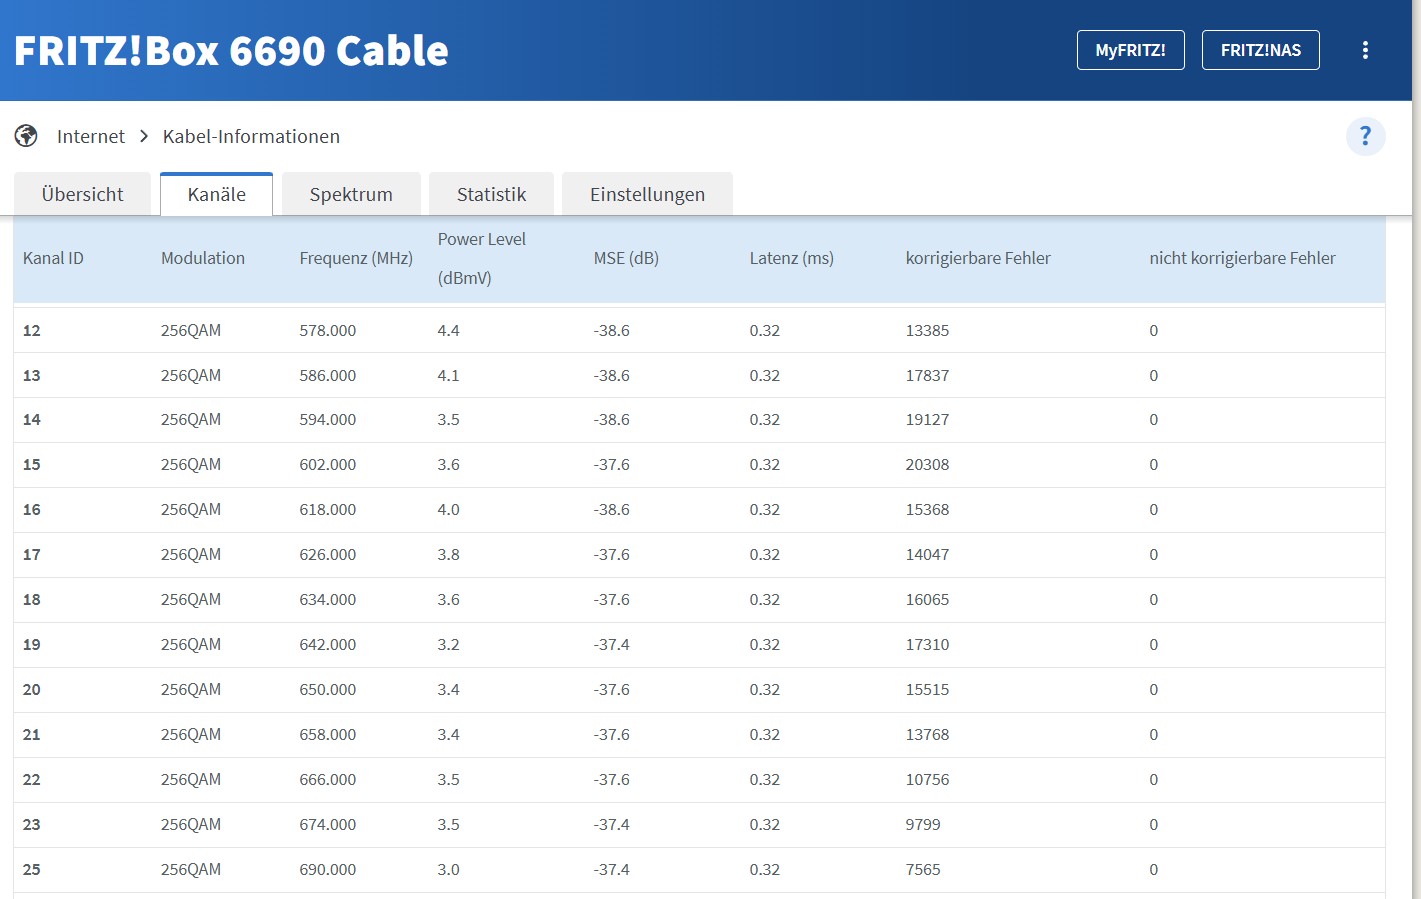
Task: Click the Frequenz (MHz) column header
Action: 356,258
